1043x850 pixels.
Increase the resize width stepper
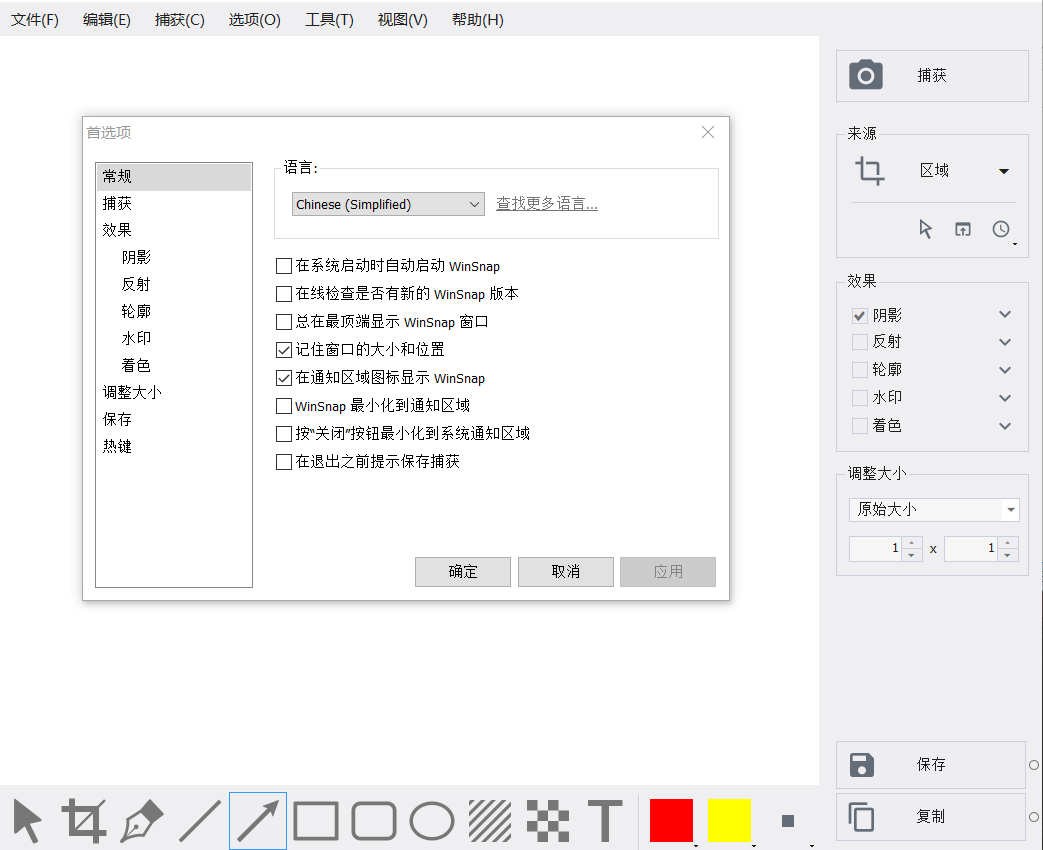(912, 543)
